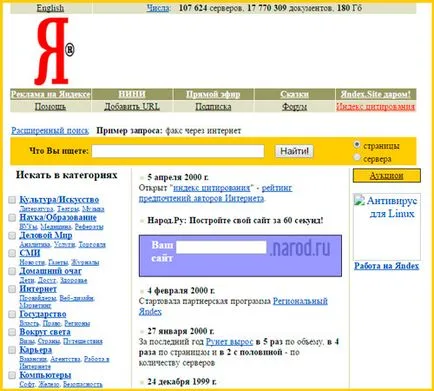Open the Сказки navigation item

tap(294, 94)
